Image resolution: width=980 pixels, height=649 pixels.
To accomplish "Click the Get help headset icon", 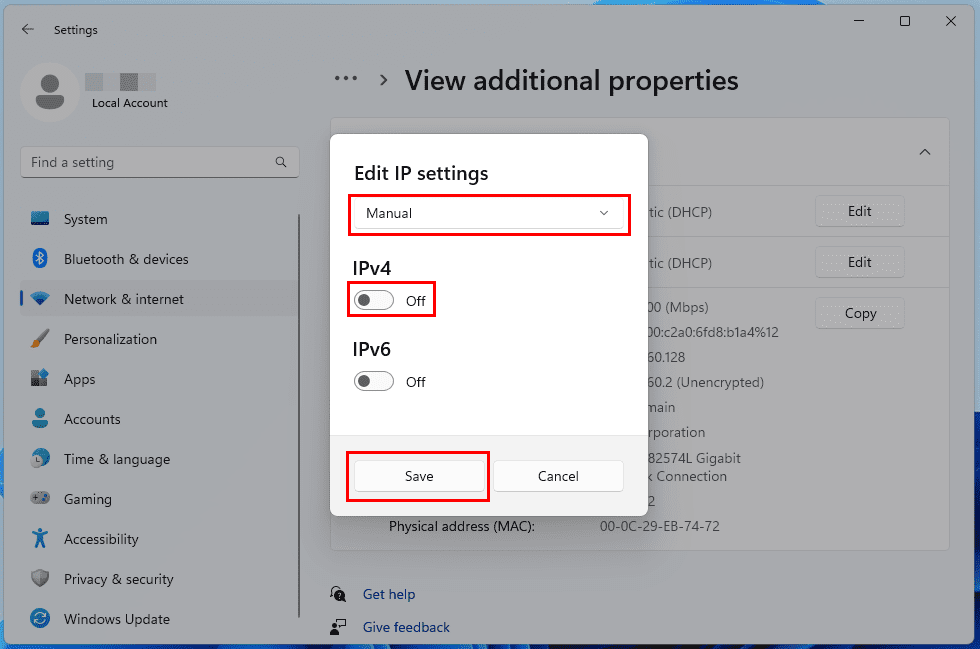I will (338, 594).
